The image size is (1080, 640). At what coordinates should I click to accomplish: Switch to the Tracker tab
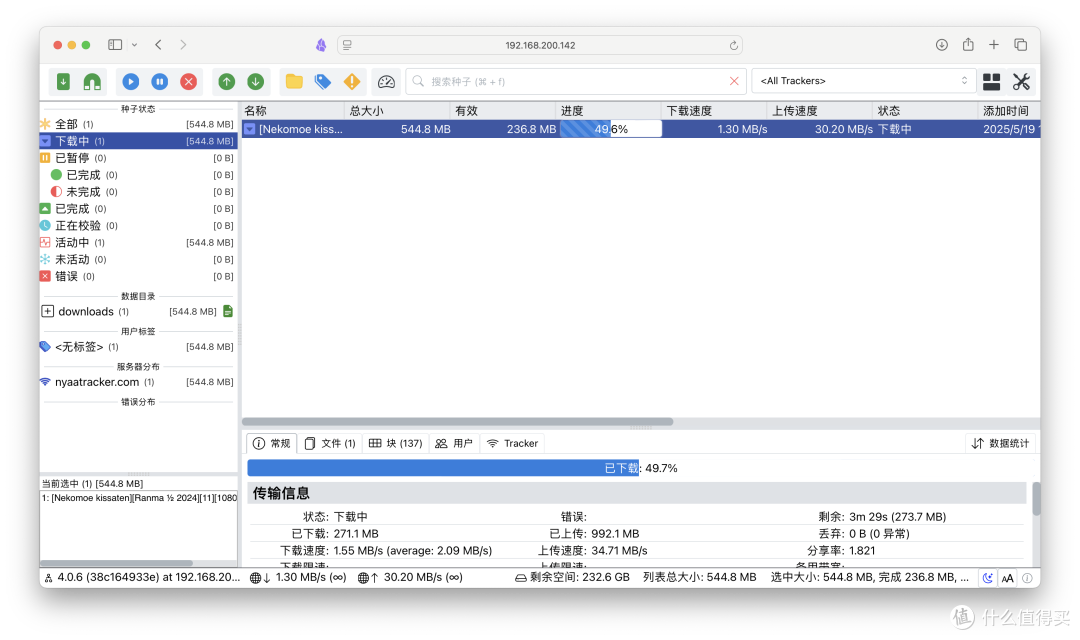[512, 443]
